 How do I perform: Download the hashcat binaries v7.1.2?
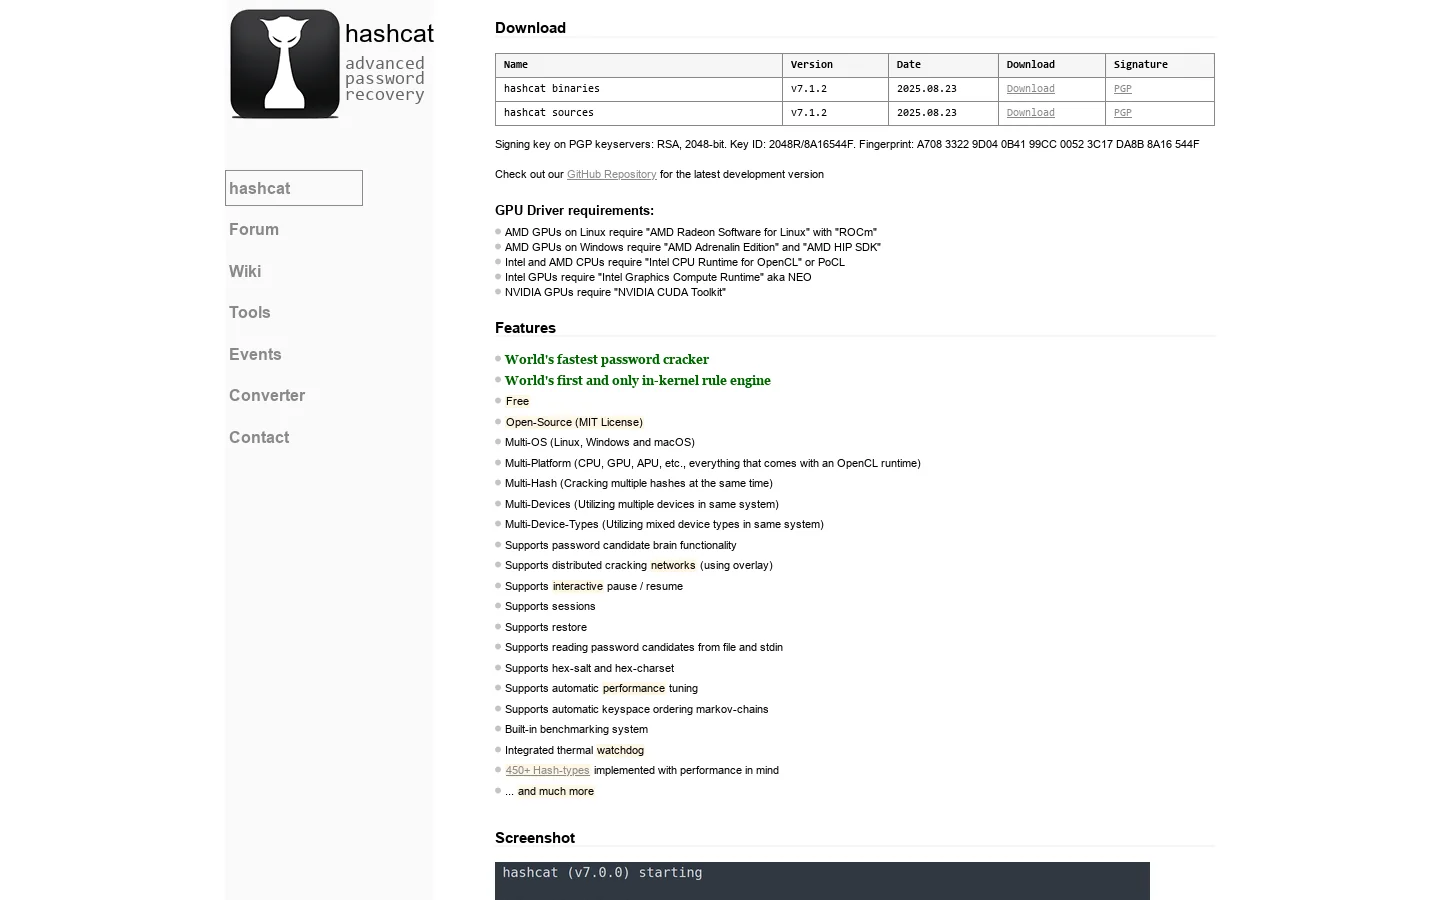coord(1030,89)
